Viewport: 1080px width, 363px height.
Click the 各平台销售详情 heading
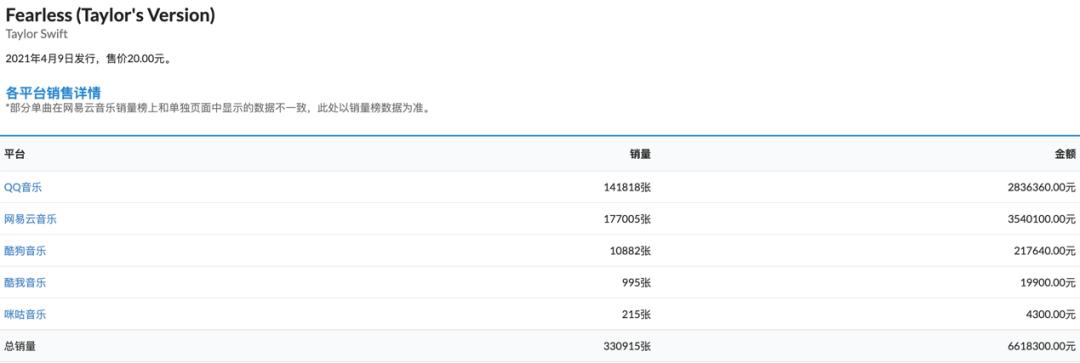[54, 93]
